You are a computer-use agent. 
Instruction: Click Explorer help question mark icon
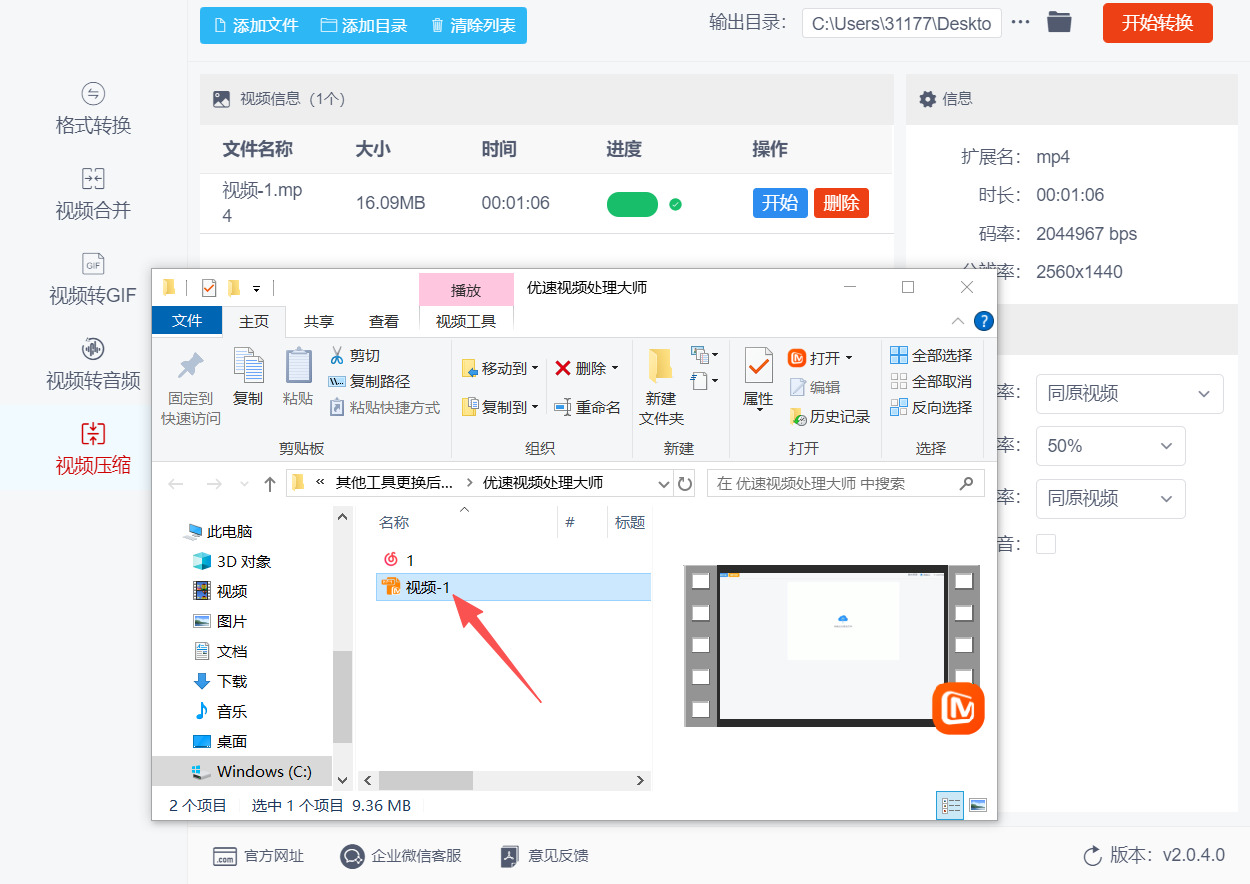tap(983, 321)
